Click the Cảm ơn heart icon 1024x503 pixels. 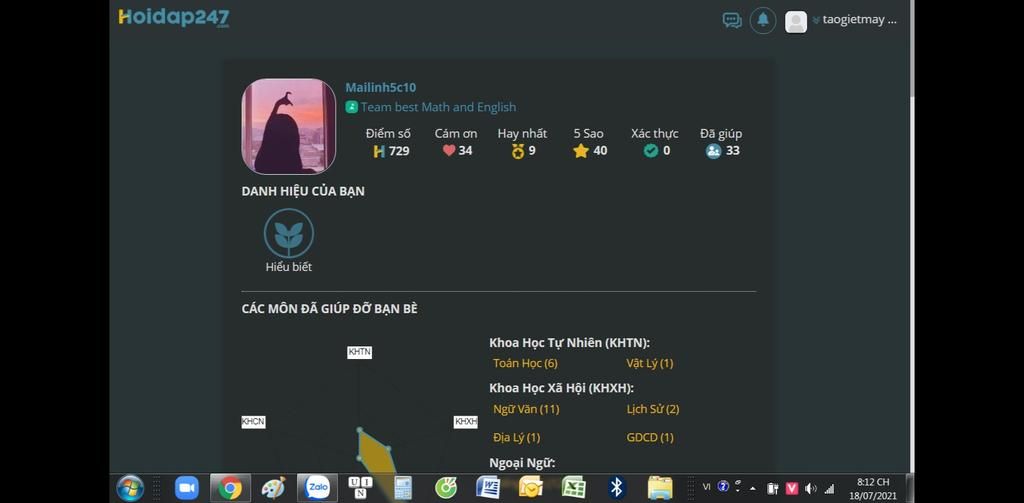pos(449,151)
